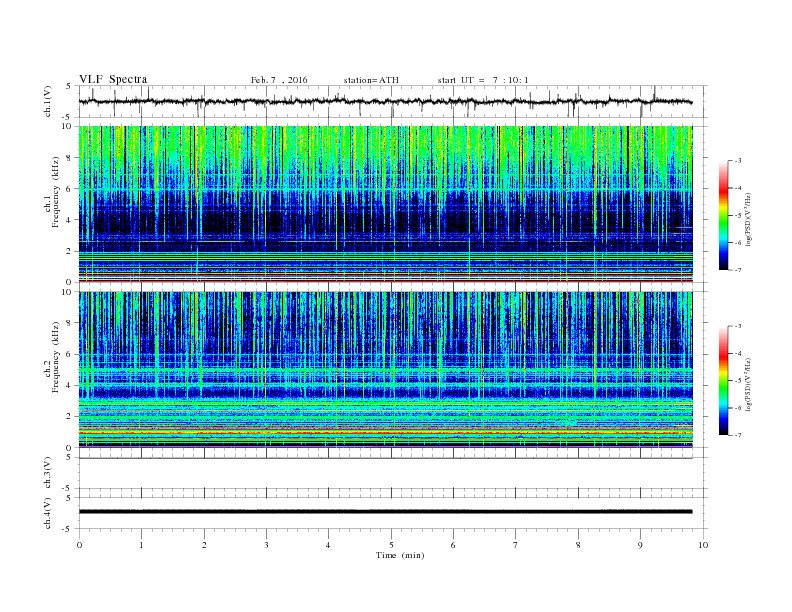
Task: Click the ch.4 thick black waveform trace
Action: tap(385, 512)
